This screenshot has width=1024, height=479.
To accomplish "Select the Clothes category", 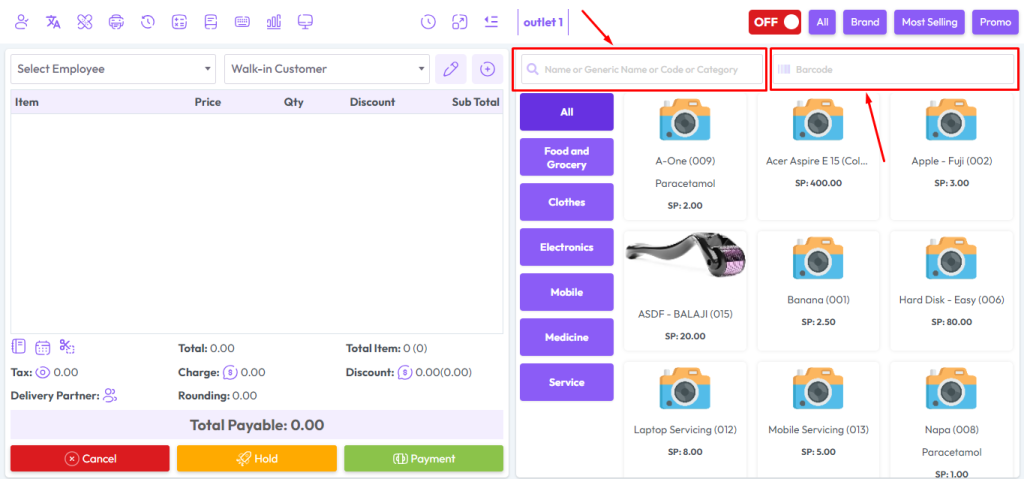I will coord(567,202).
